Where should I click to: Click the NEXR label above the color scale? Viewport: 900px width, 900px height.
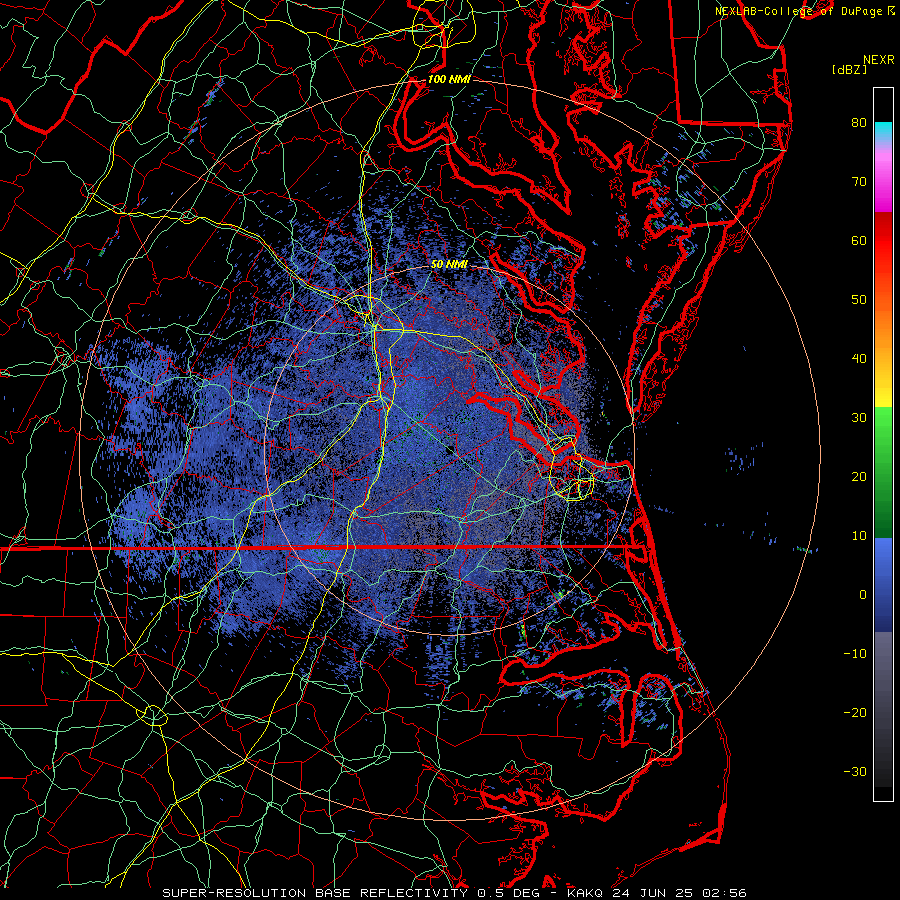(x=878, y=60)
